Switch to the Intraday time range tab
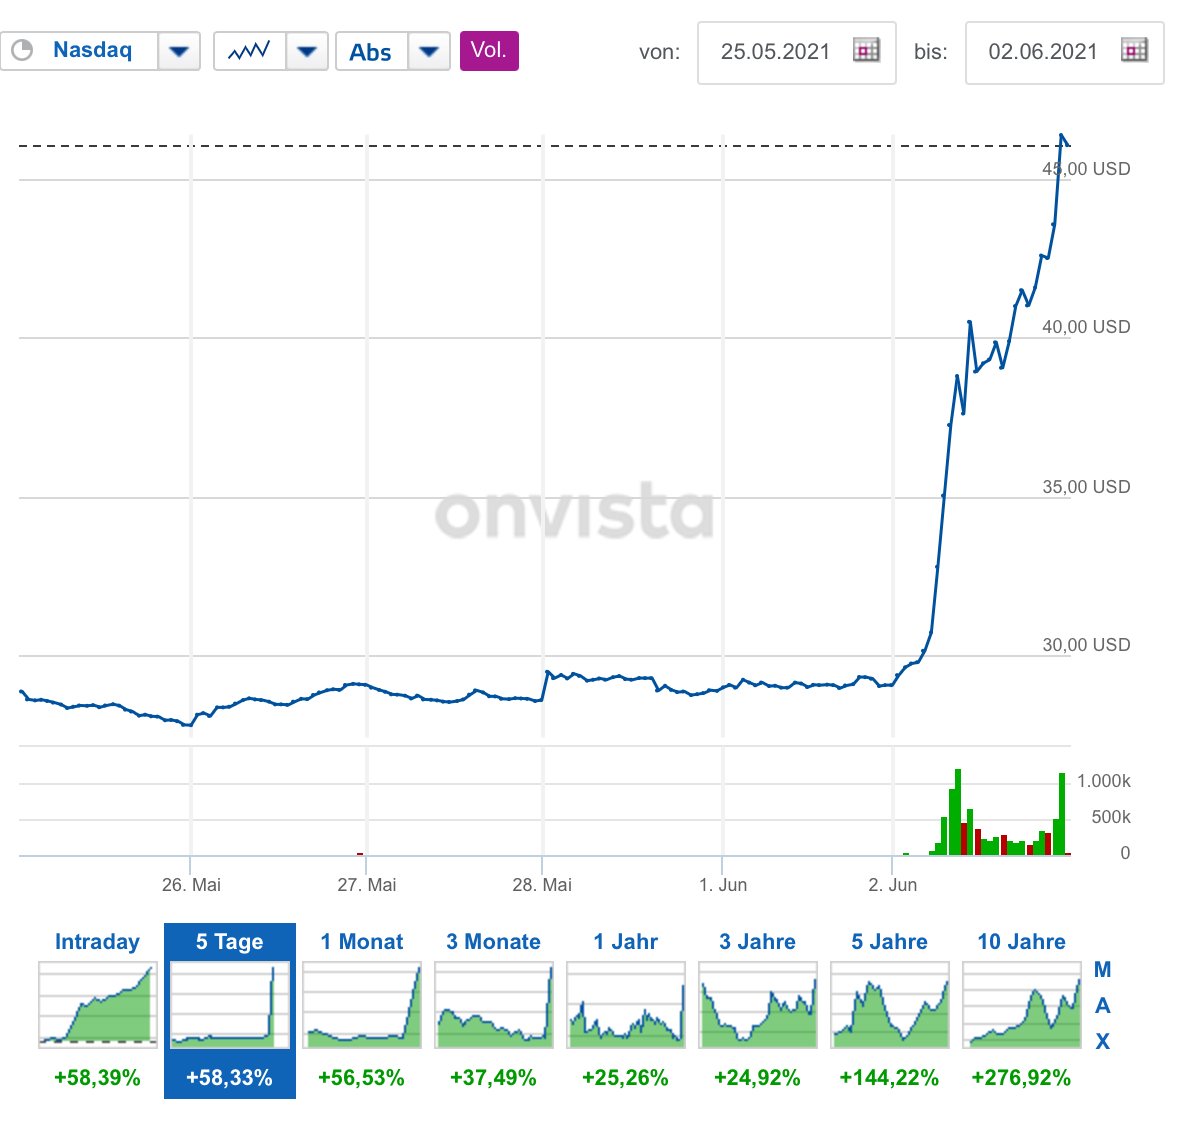 point(98,941)
